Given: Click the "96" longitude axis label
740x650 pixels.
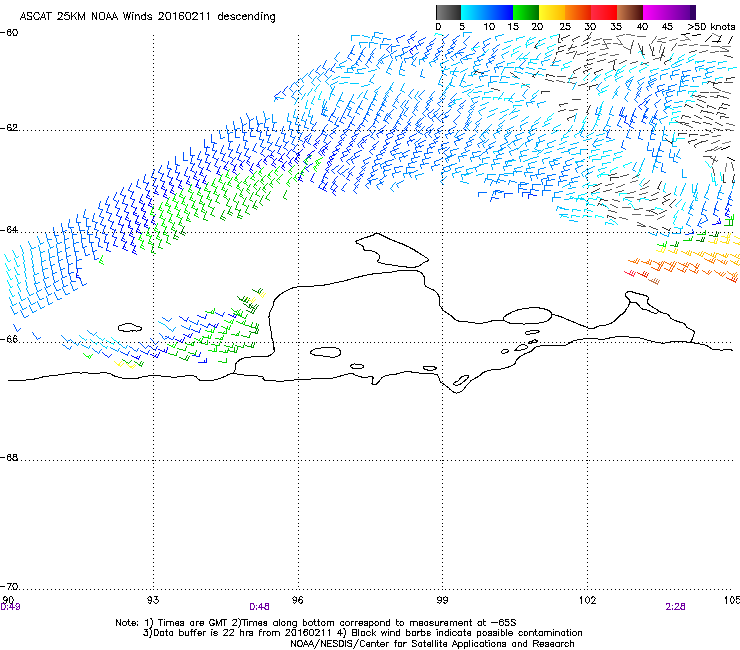Looking at the screenshot, I should [x=298, y=600].
